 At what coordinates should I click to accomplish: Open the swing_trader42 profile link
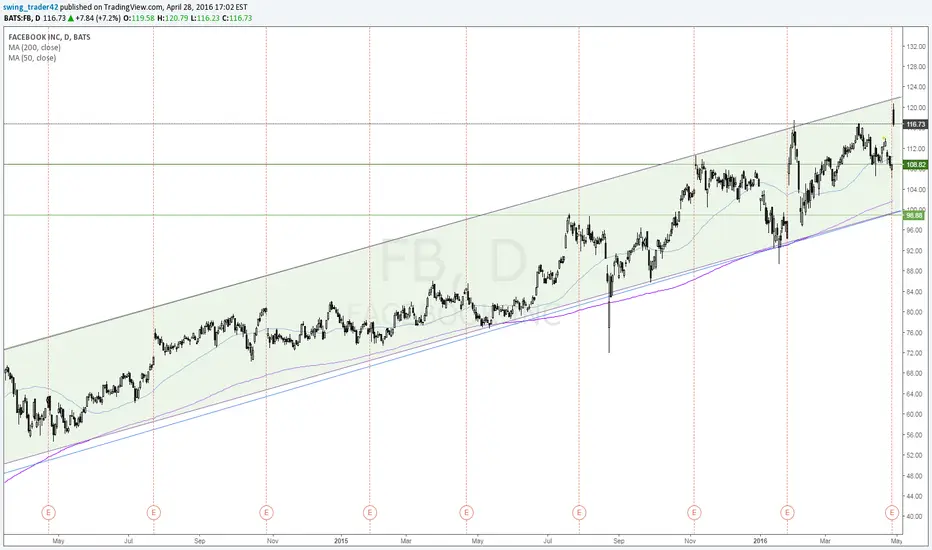click(x=31, y=8)
